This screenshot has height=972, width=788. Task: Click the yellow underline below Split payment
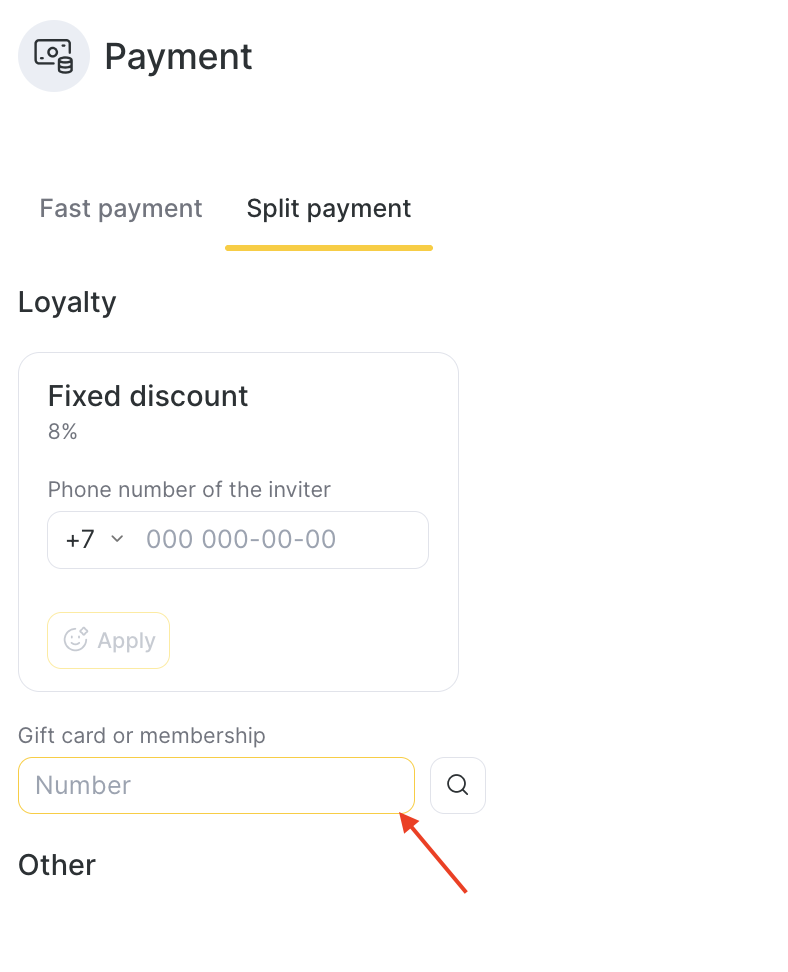(329, 247)
